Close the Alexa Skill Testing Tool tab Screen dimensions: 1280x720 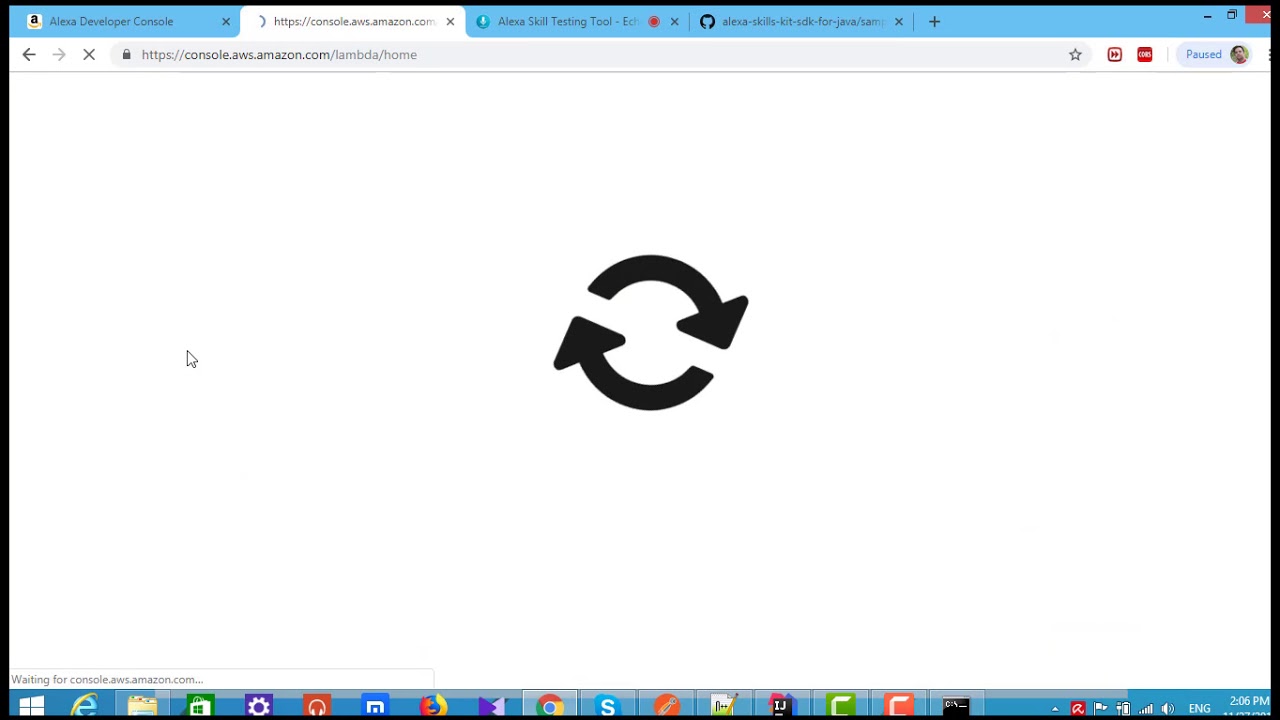point(674,21)
